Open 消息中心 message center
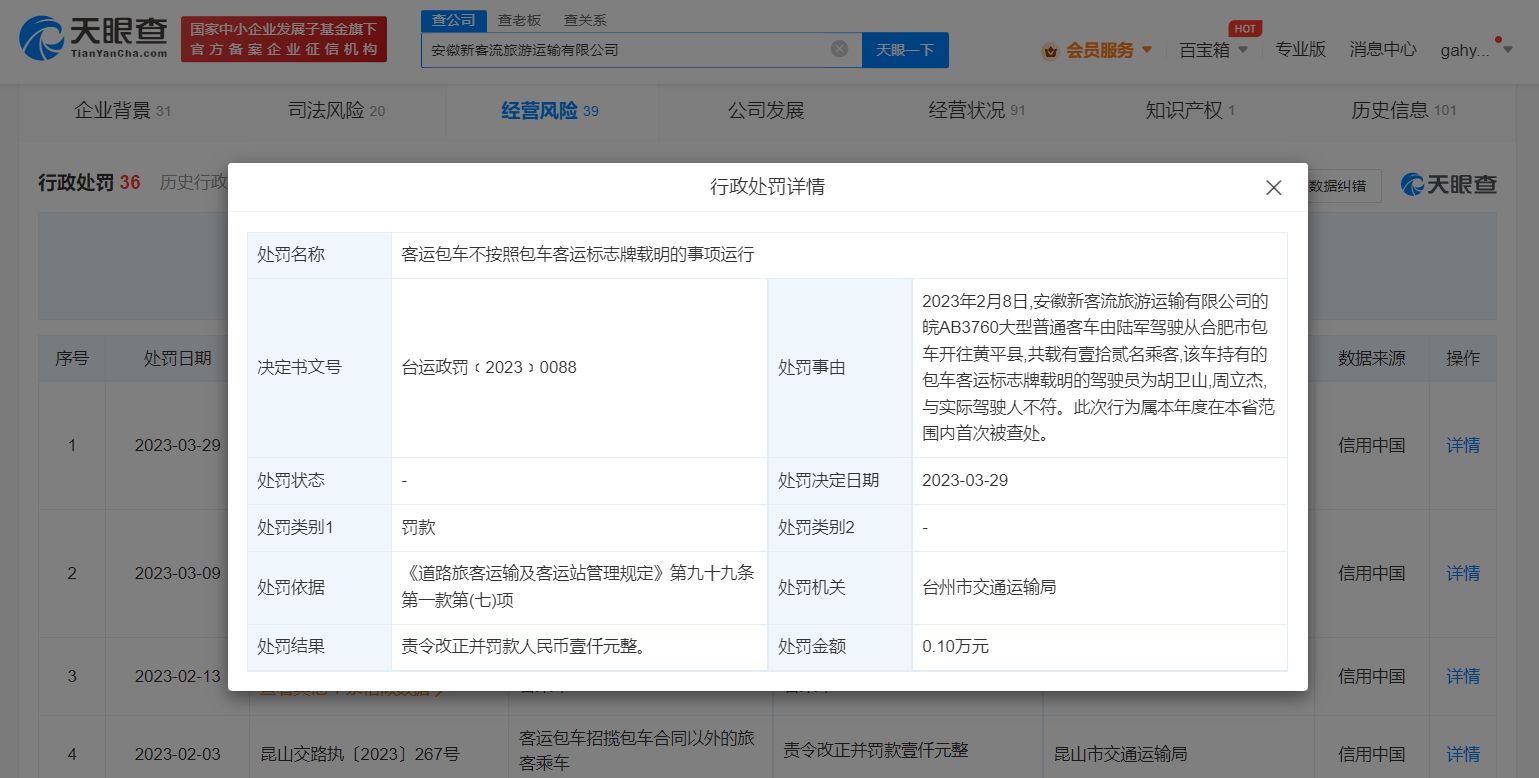The image size is (1539, 778). pos(1383,48)
